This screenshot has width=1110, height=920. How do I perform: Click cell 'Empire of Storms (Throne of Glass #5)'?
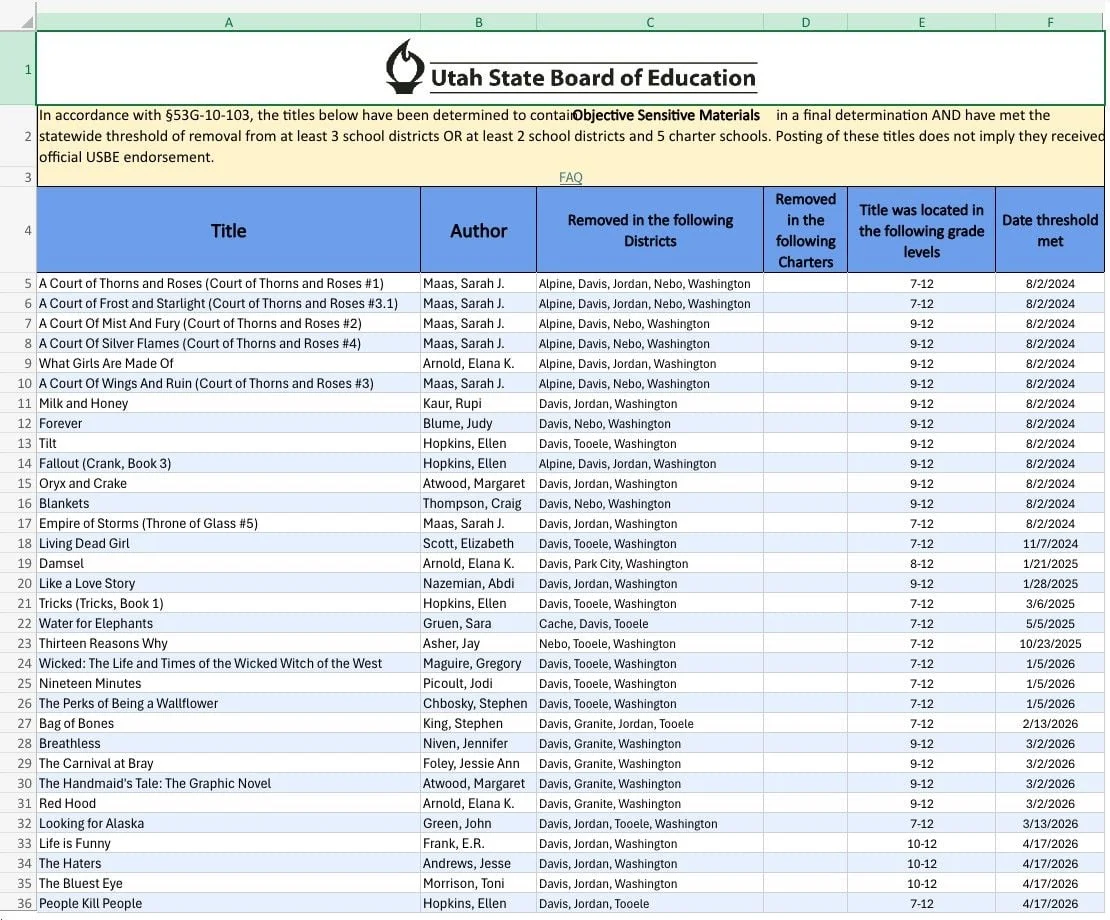click(x=228, y=523)
